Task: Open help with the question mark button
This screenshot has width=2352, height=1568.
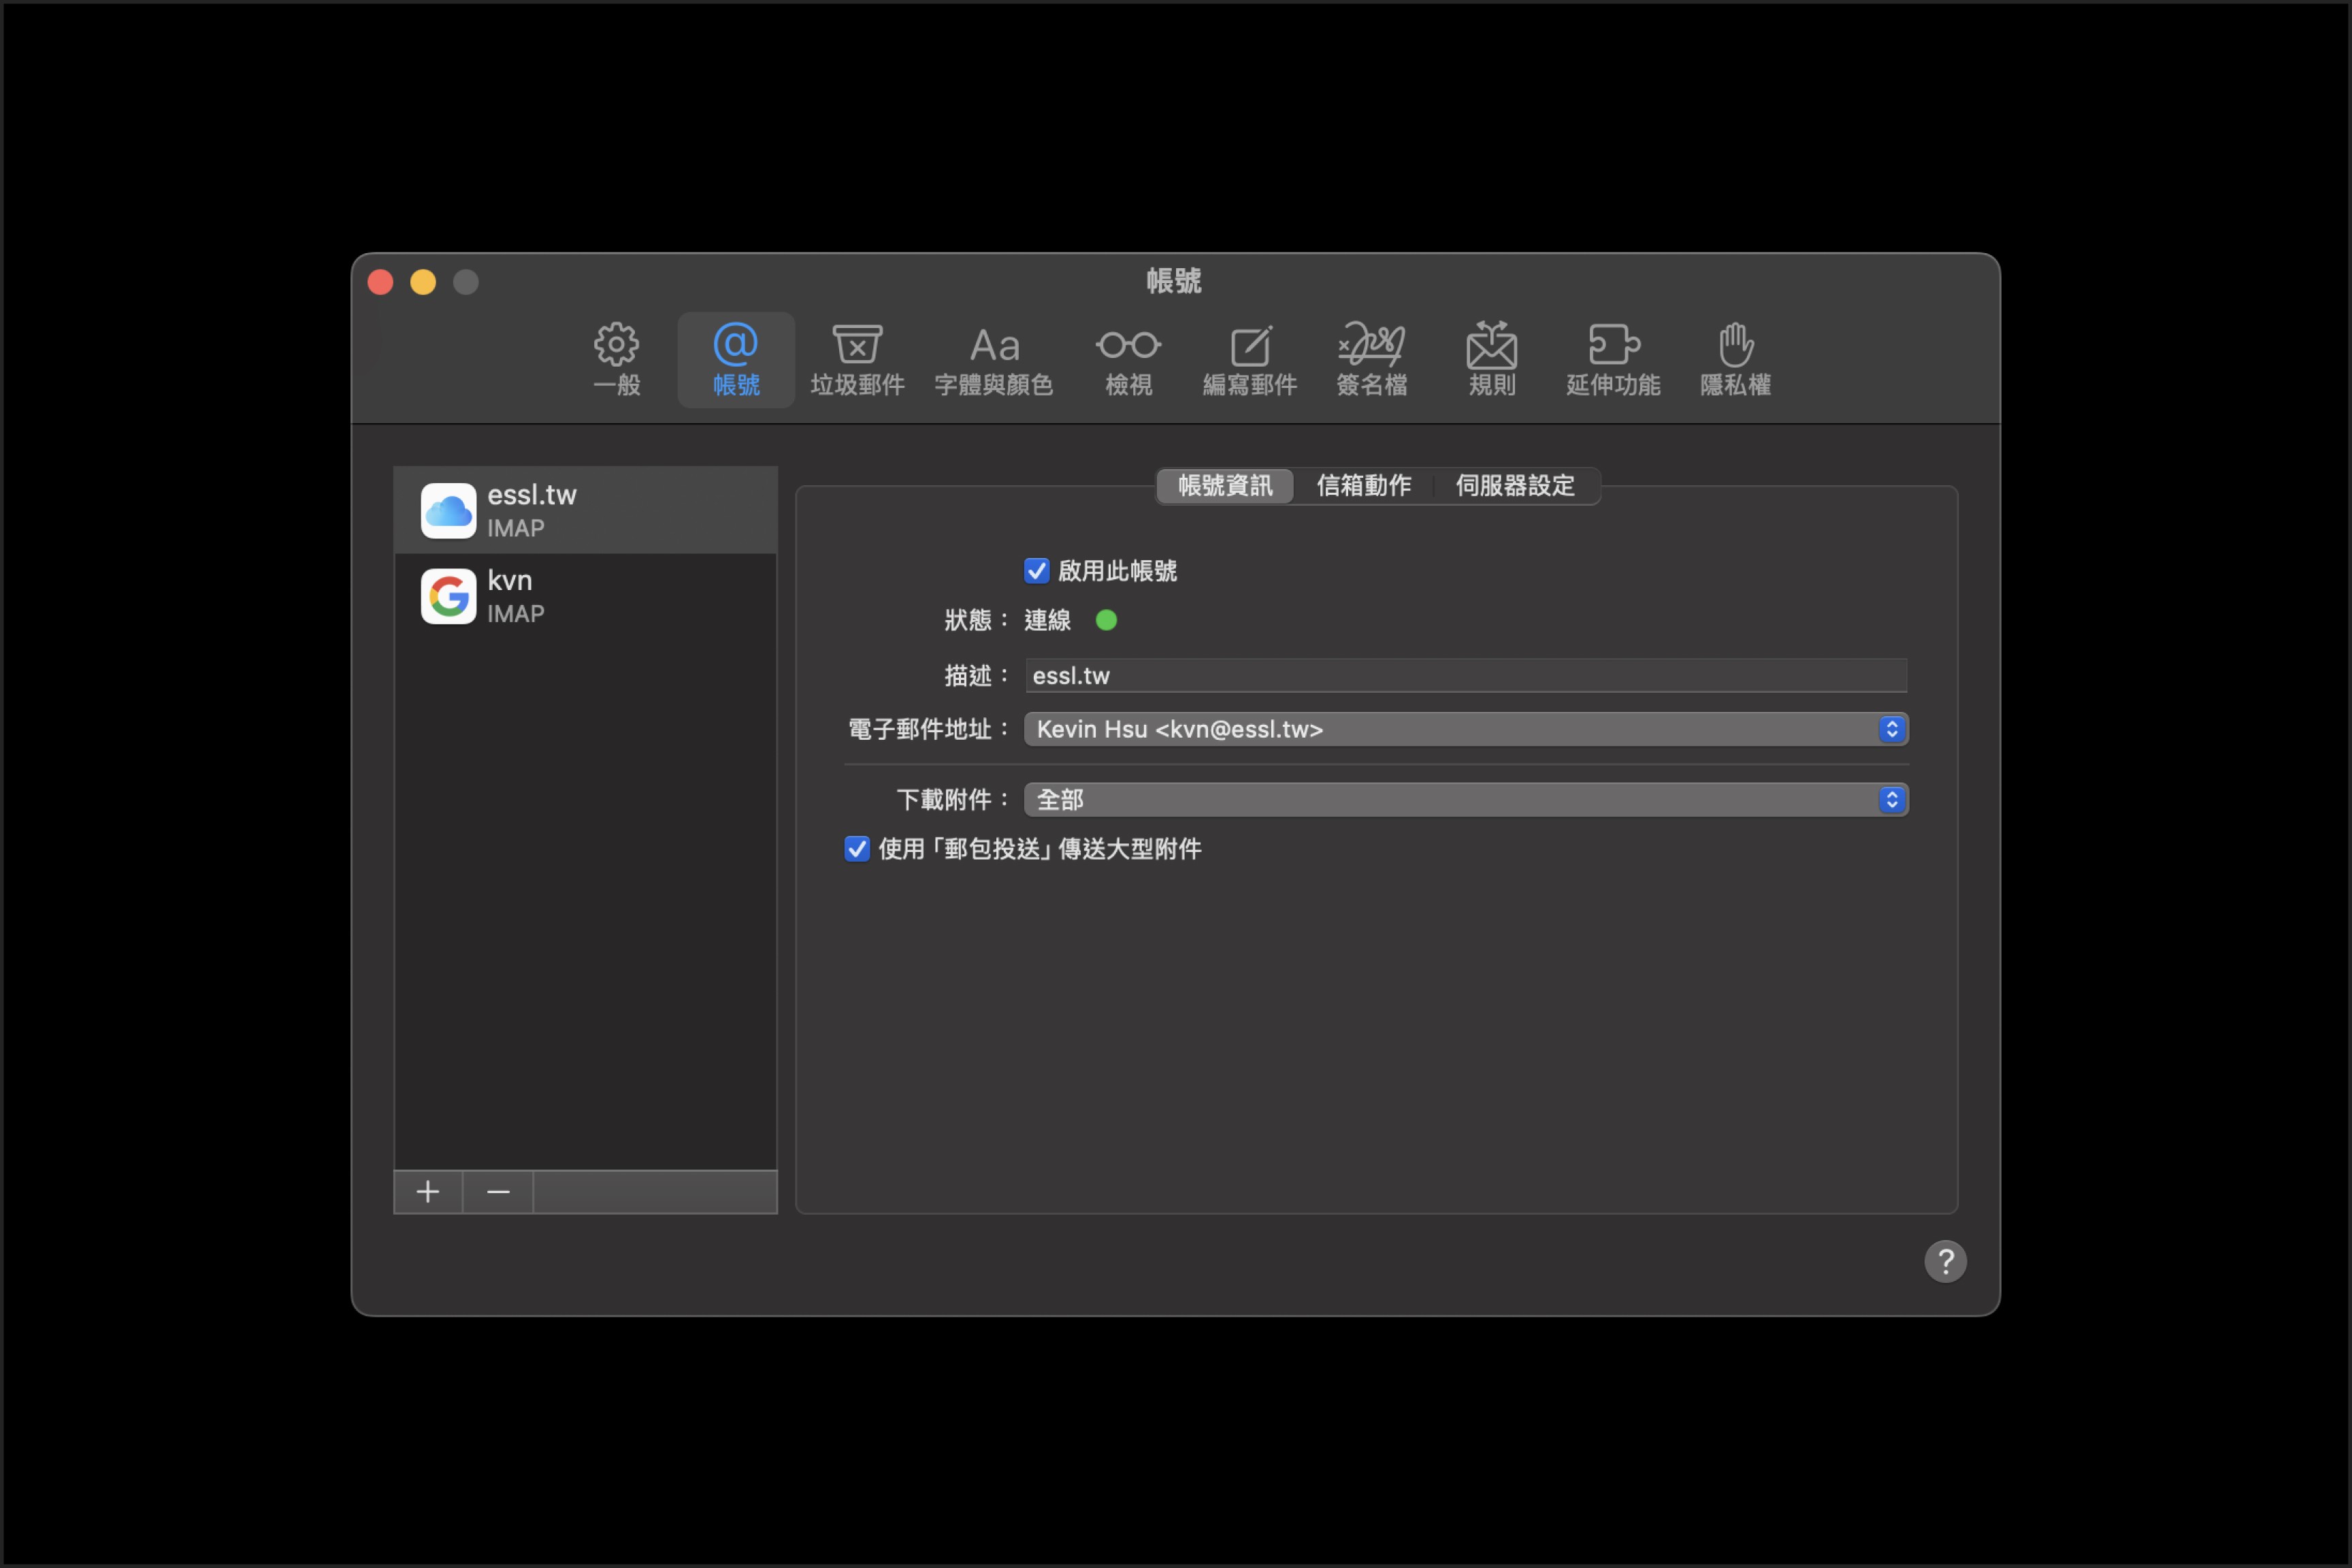Action: (x=1944, y=1262)
